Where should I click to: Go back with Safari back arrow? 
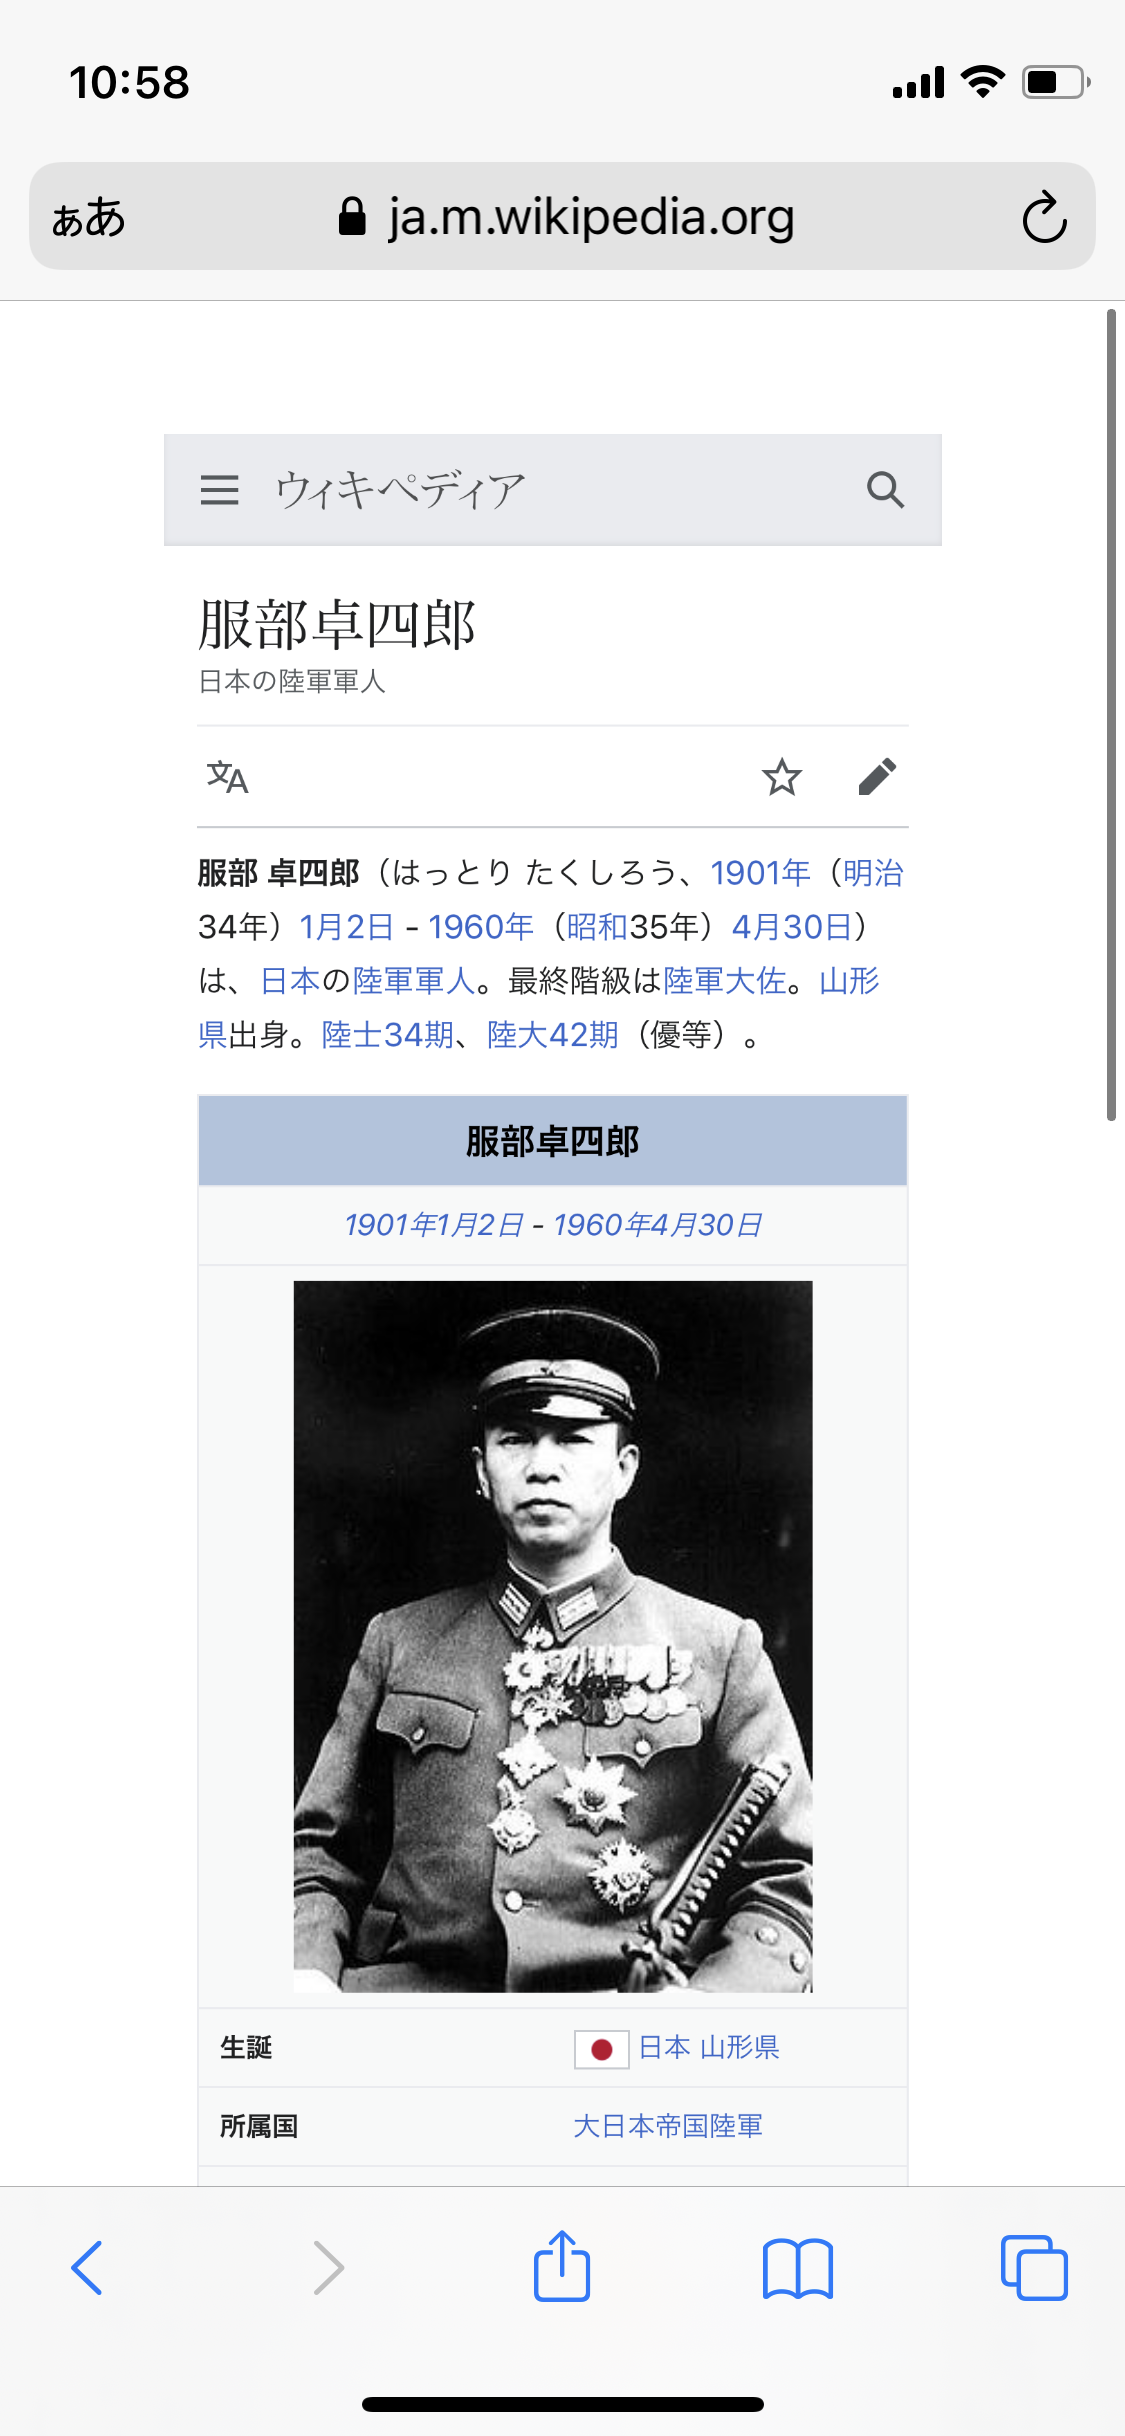point(87,2267)
